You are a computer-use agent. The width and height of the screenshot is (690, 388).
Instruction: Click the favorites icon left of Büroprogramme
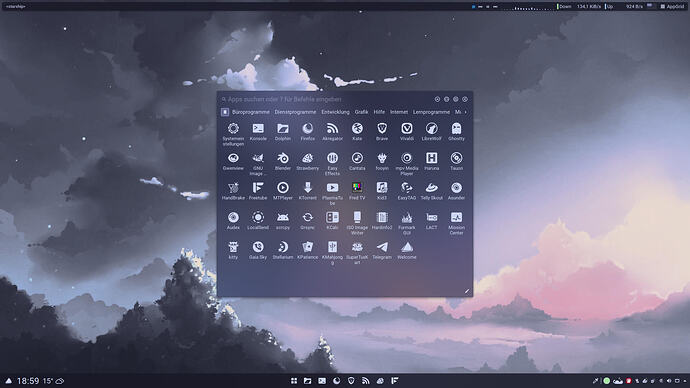(225, 112)
